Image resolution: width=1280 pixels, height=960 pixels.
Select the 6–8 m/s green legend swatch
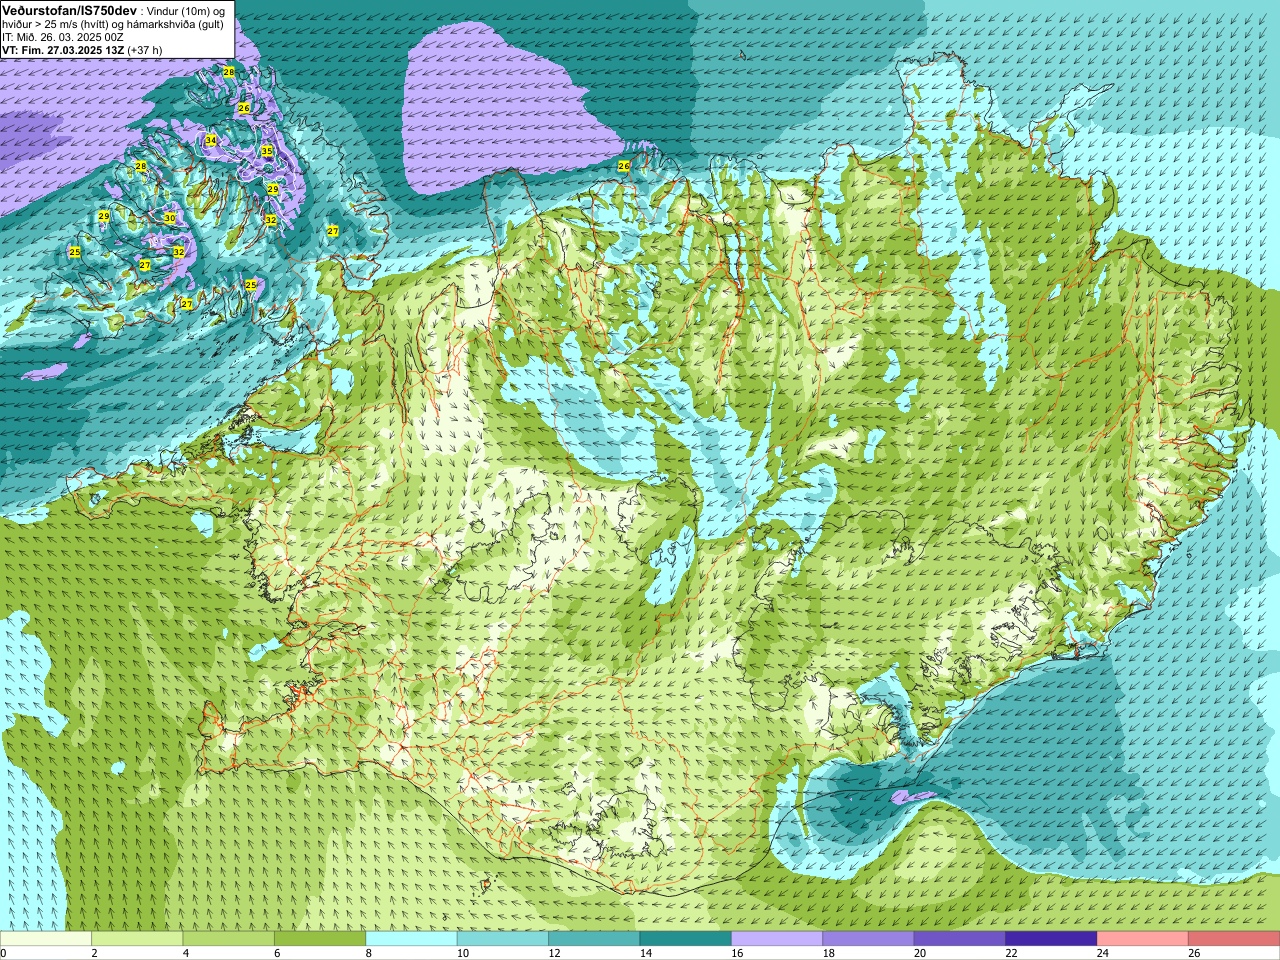click(x=320, y=939)
